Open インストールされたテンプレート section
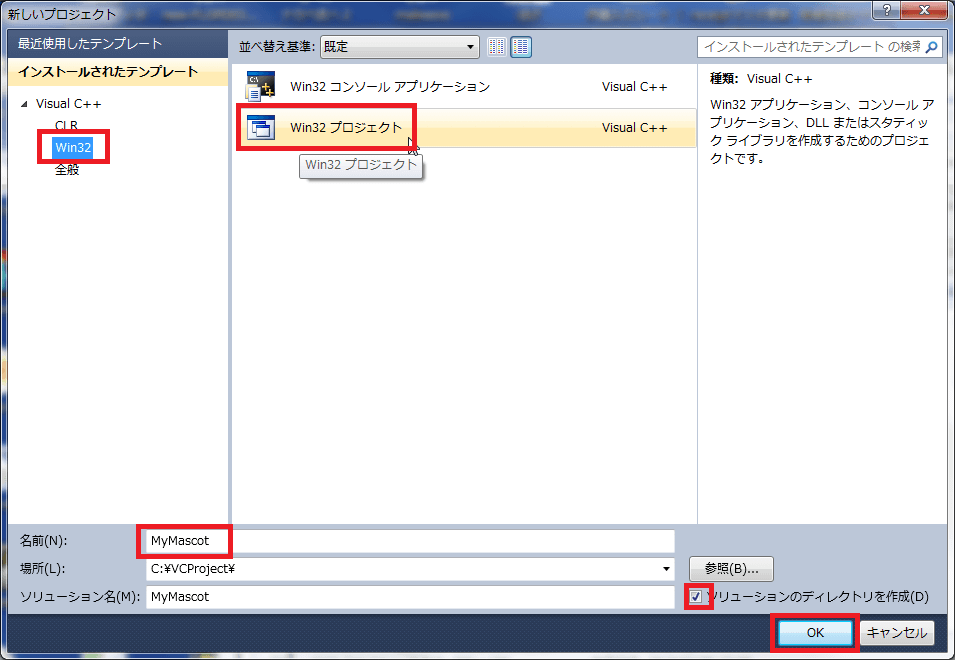Viewport: 955px width, 660px height. (x=118, y=72)
